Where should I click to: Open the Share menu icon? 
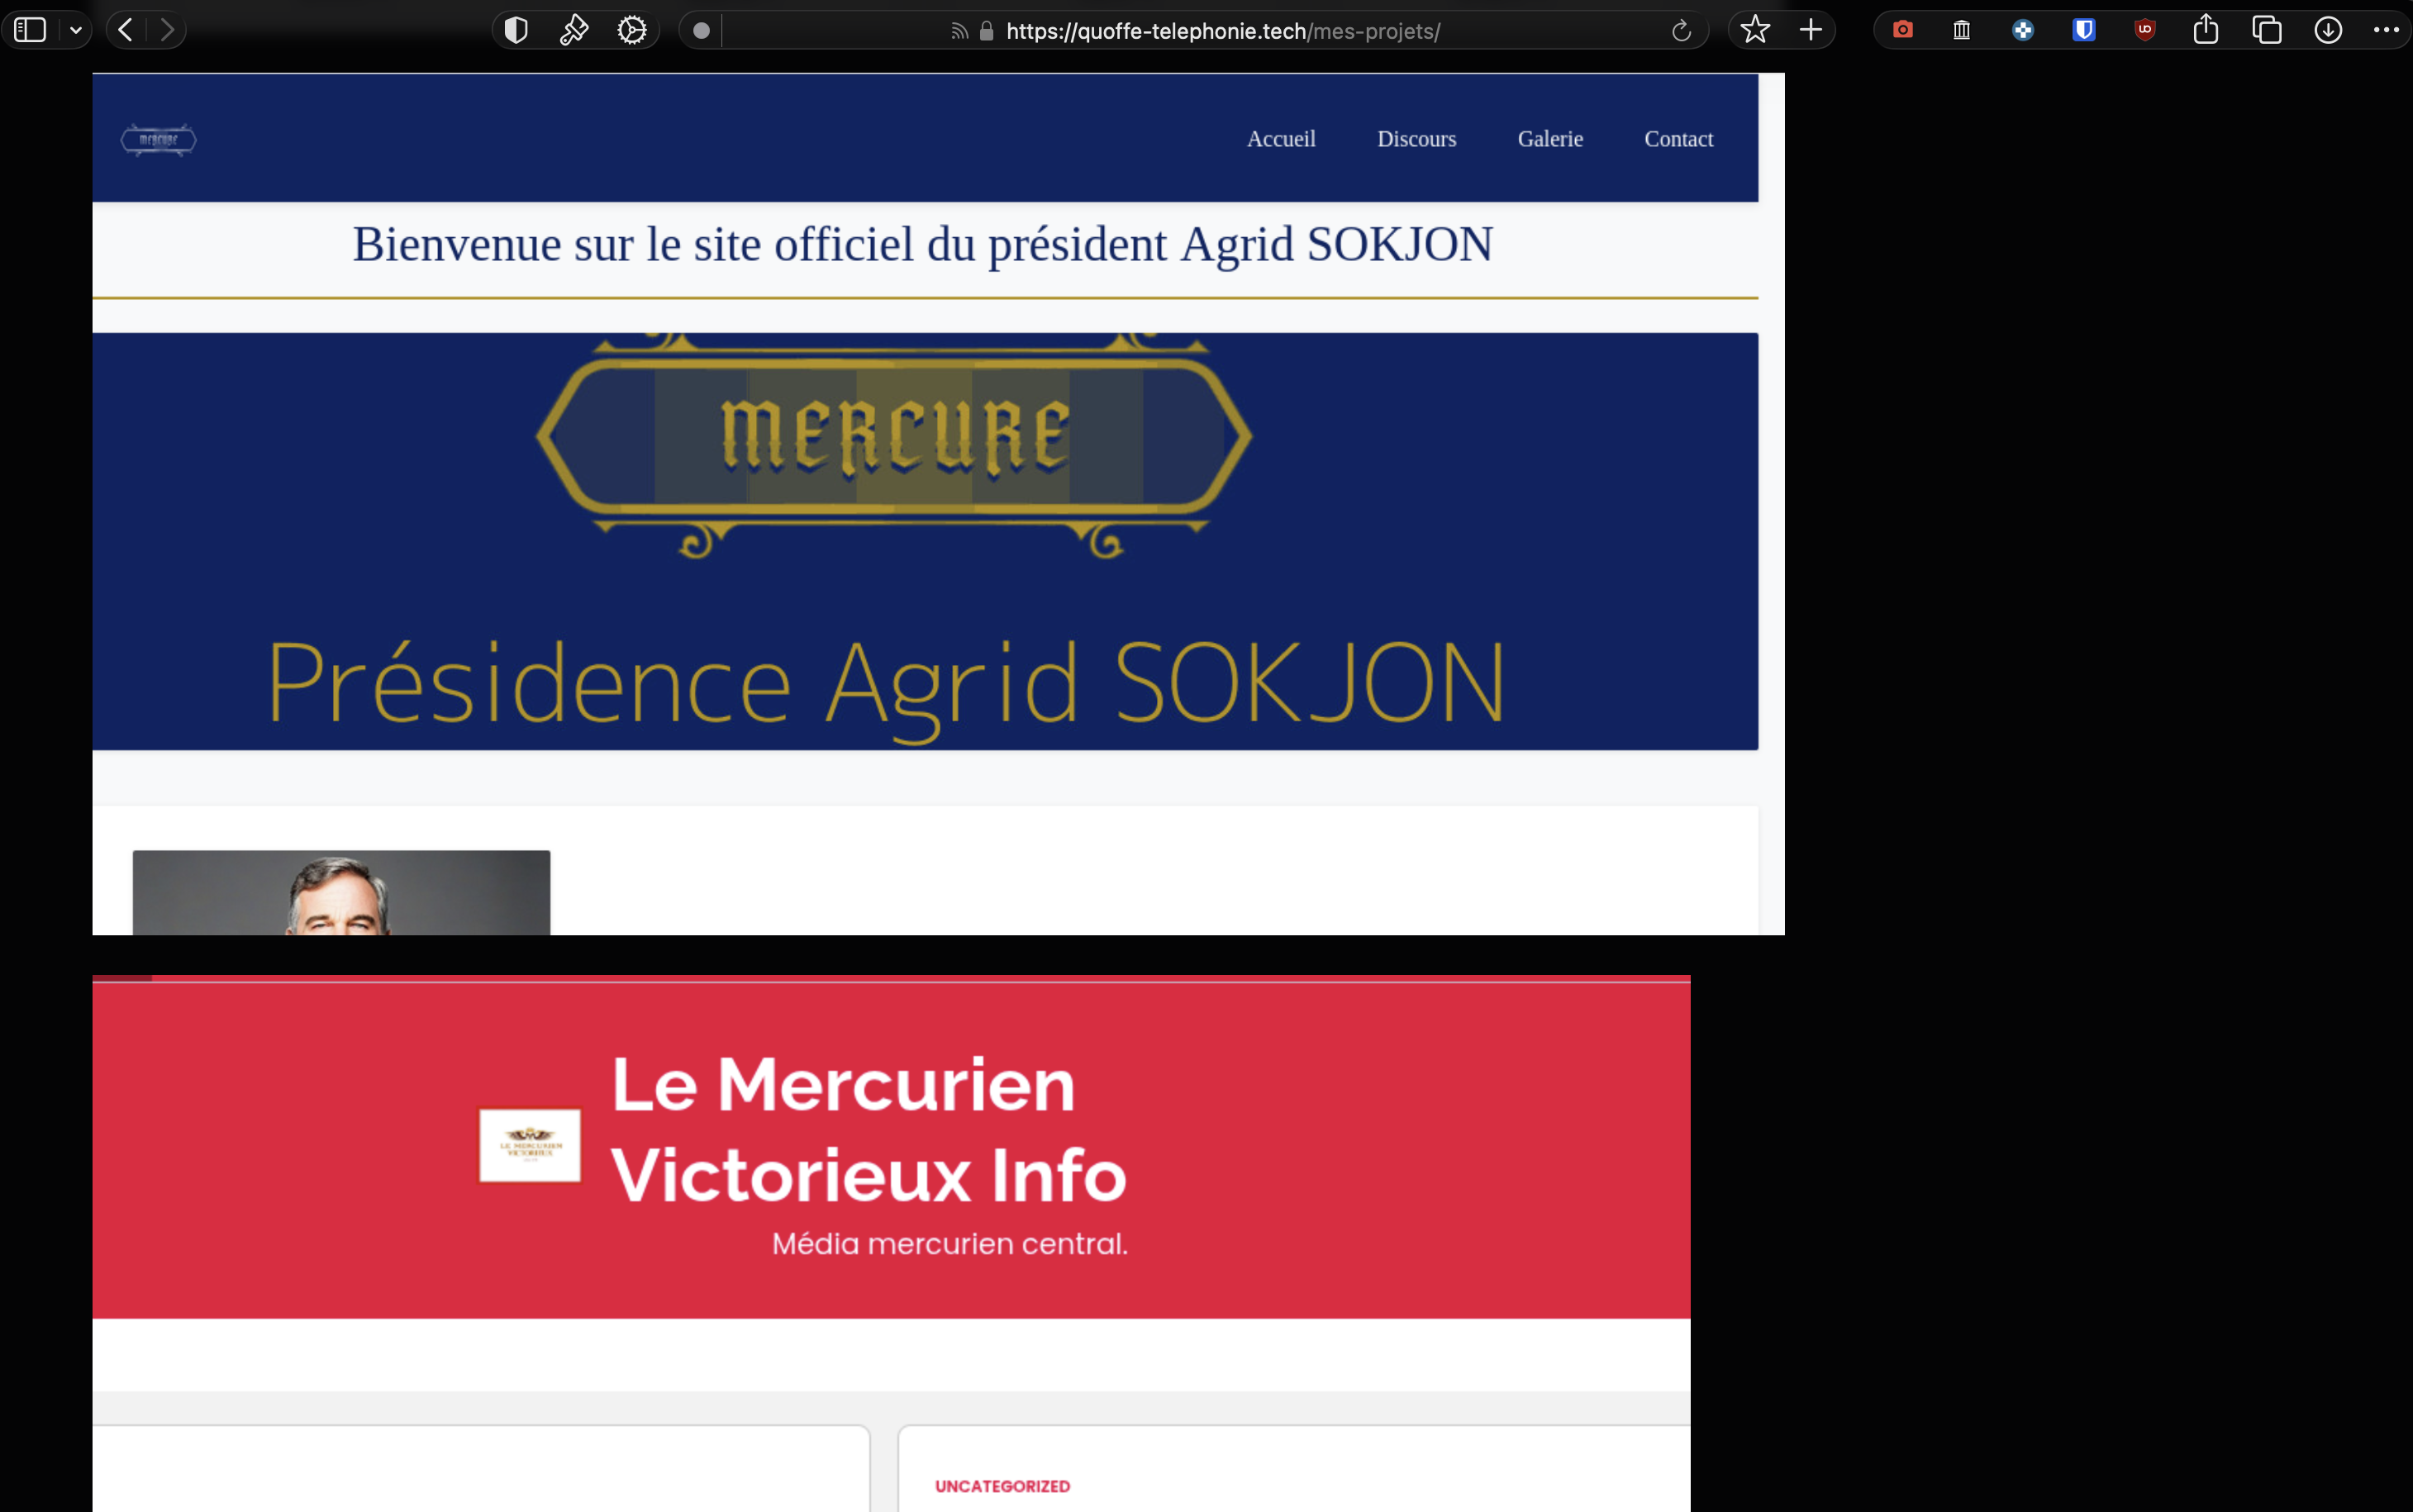coord(2206,30)
